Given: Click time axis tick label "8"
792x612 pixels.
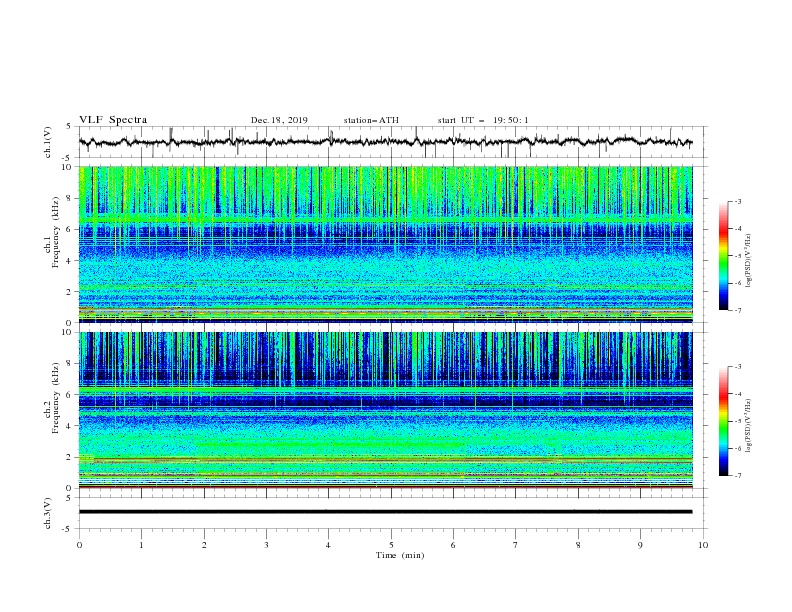Looking at the screenshot, I should click(x=578, y=545).
